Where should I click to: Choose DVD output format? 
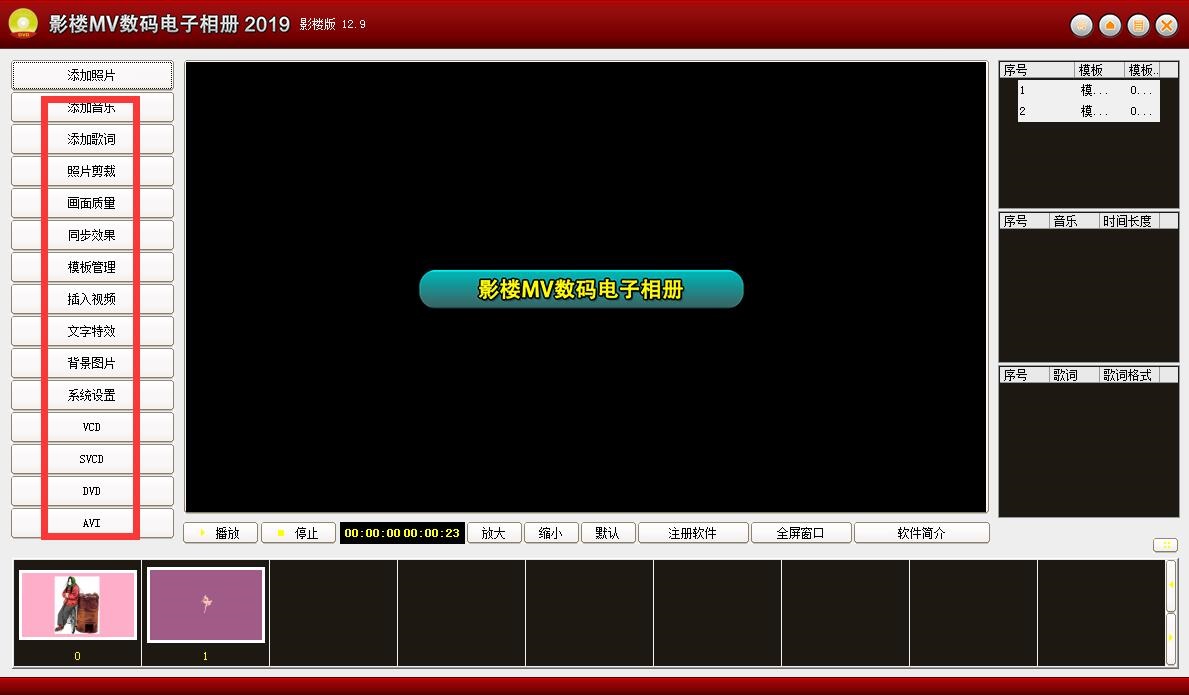pyautogui.click(x=92, y=491)
